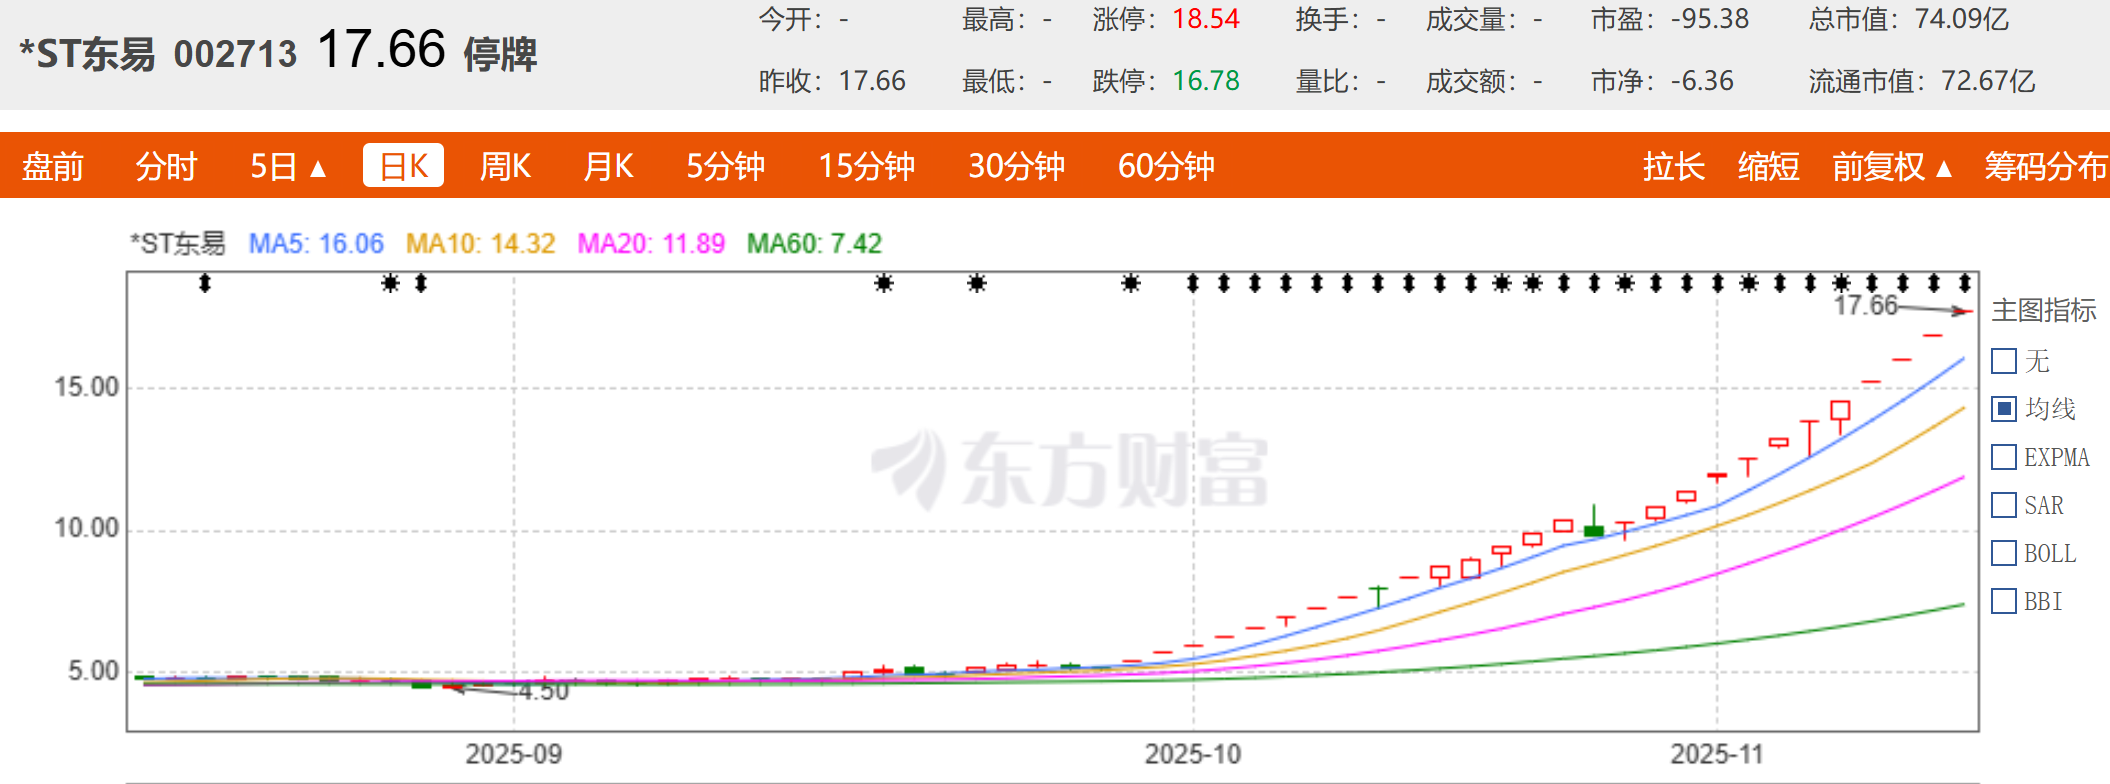Switch to the 盘前 tab
2110x784 pixels.
(x=53, y=166)
